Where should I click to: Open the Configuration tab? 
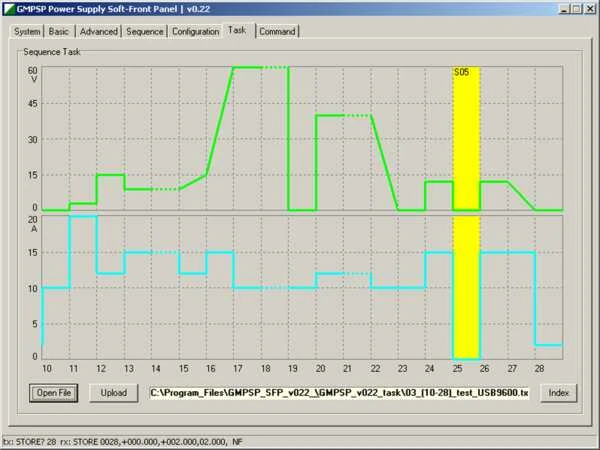pos(196,31)
